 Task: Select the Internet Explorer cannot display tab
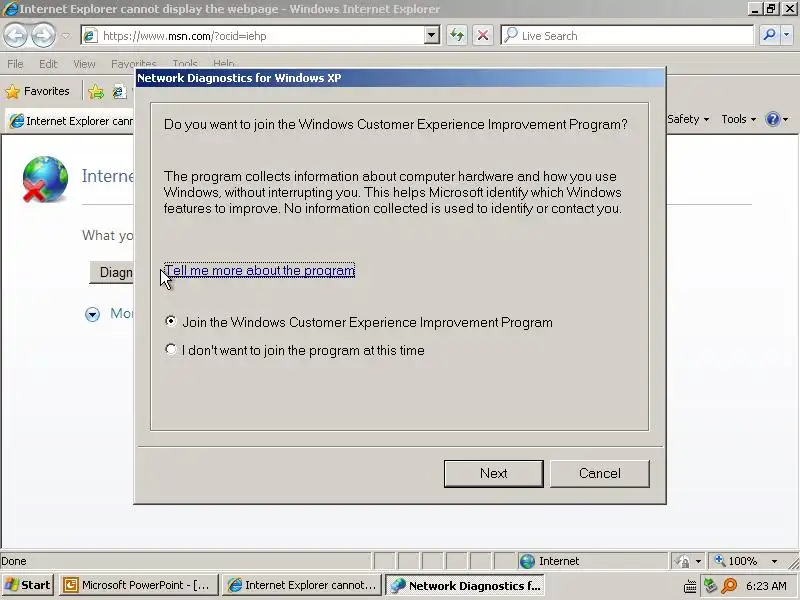pos(70,121)
